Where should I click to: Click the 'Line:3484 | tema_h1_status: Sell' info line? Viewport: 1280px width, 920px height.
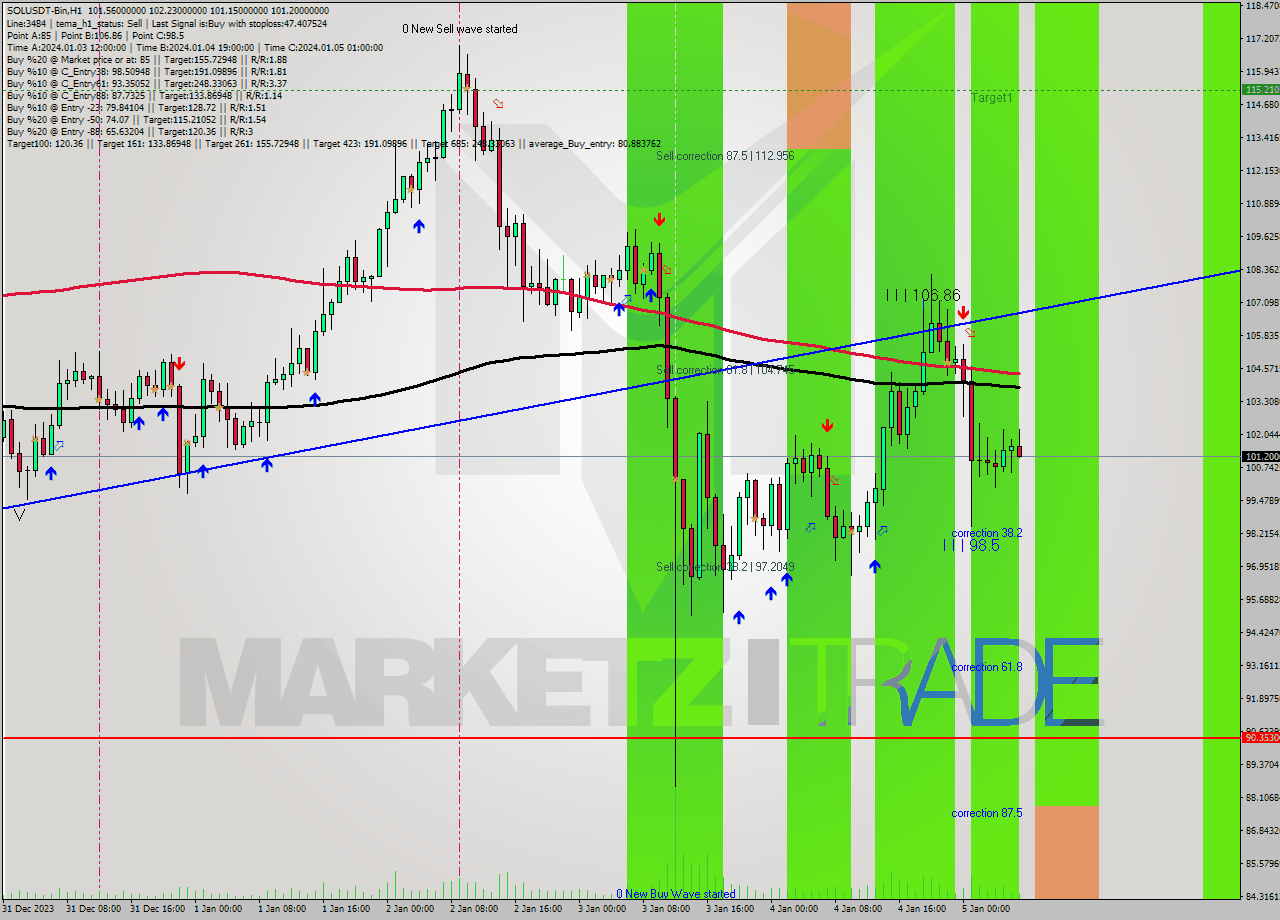pyautogui.click(x=168, y=22)
